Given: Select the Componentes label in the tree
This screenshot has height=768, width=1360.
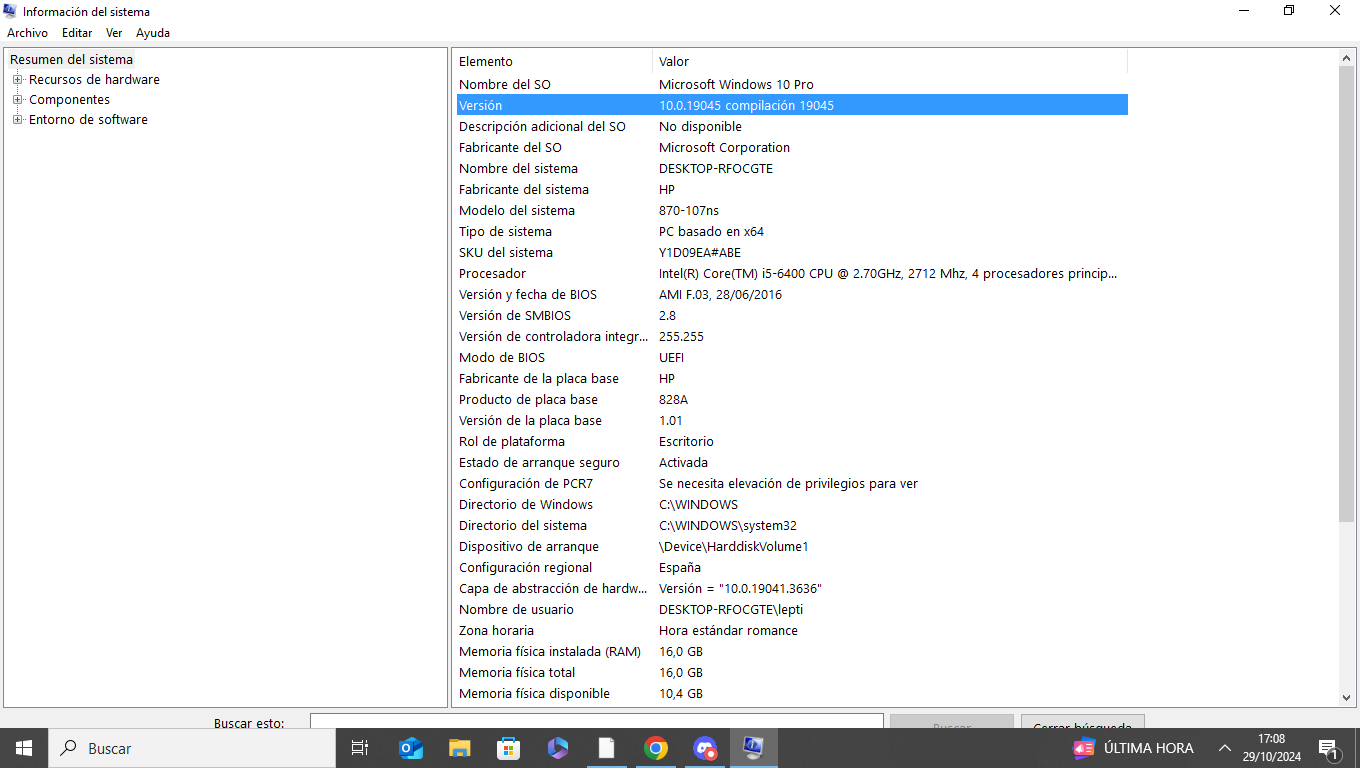Looking at the screenshot, I should 69,100.
